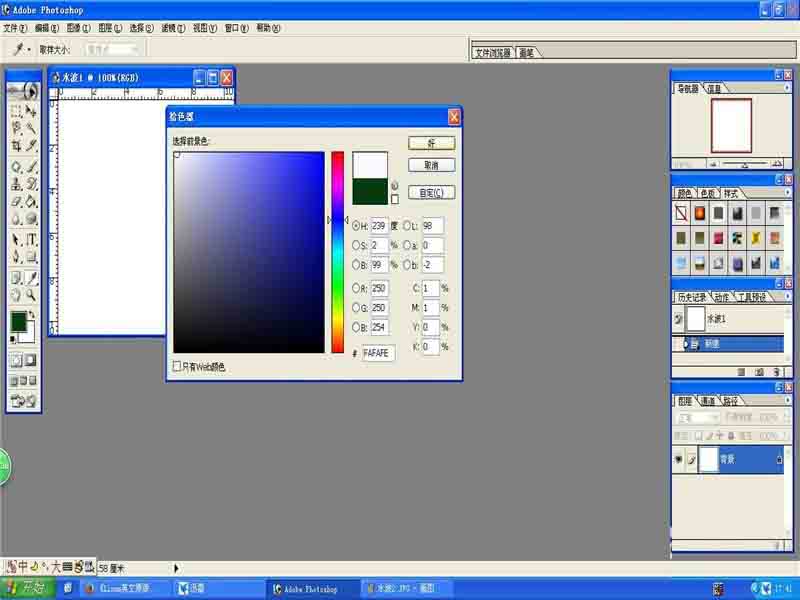800x600 pixels.
Task: Select the R red radio button
Action: click(356, 288)
